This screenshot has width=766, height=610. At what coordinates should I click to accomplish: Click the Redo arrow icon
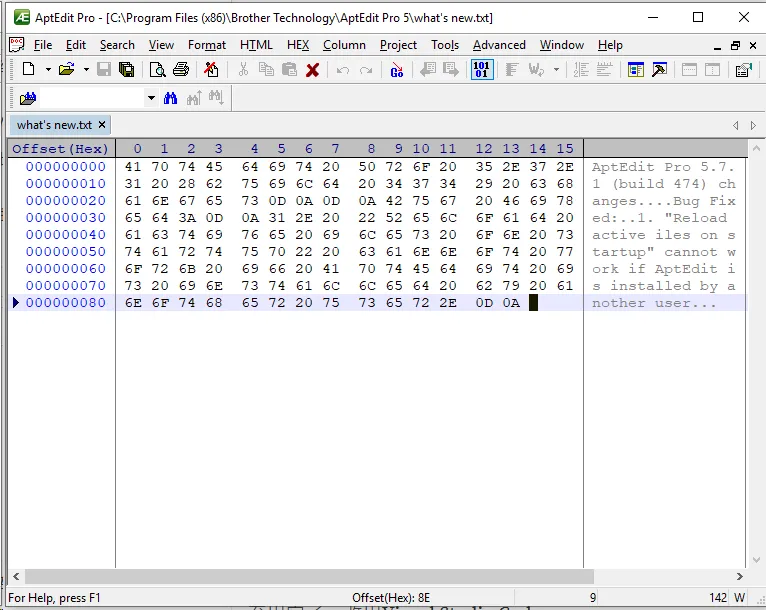[366, 69]
